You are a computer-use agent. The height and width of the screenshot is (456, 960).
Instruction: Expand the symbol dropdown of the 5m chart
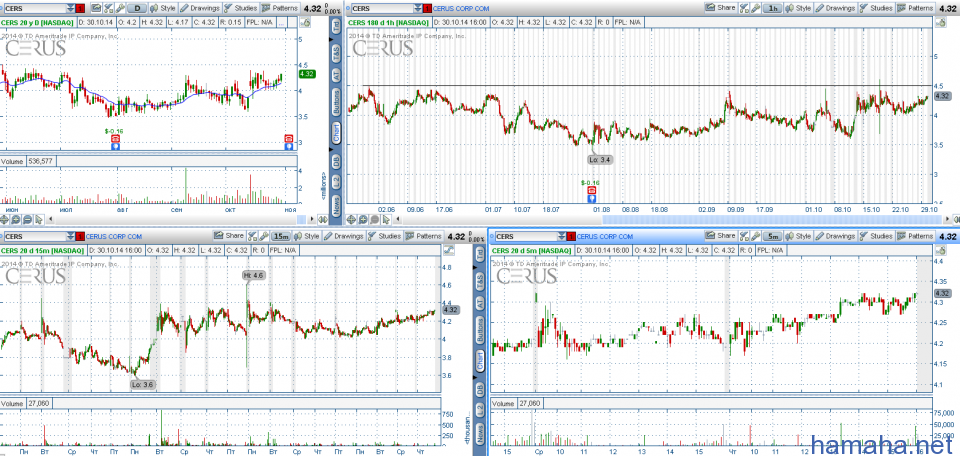(561, 236)
